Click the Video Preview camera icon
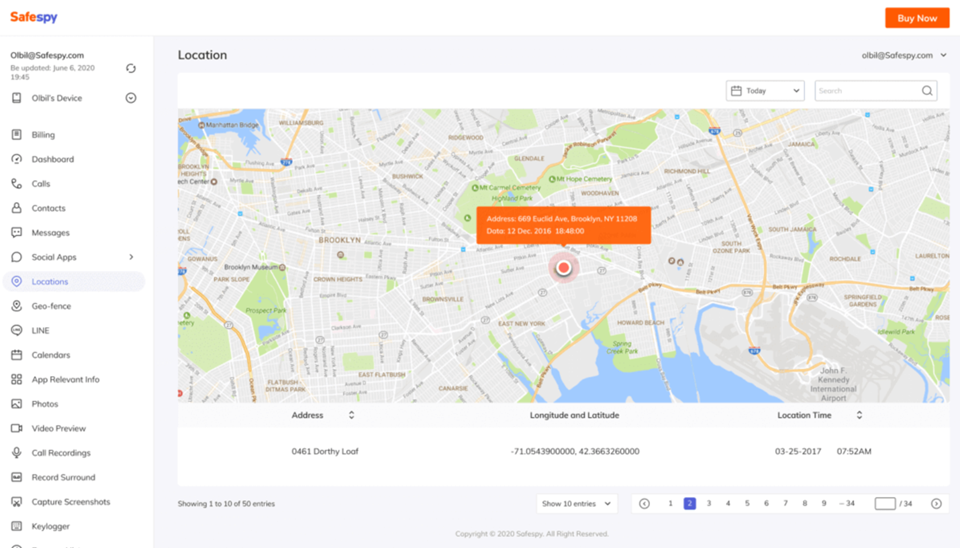 pyautogui.click(x=17, y=429)
